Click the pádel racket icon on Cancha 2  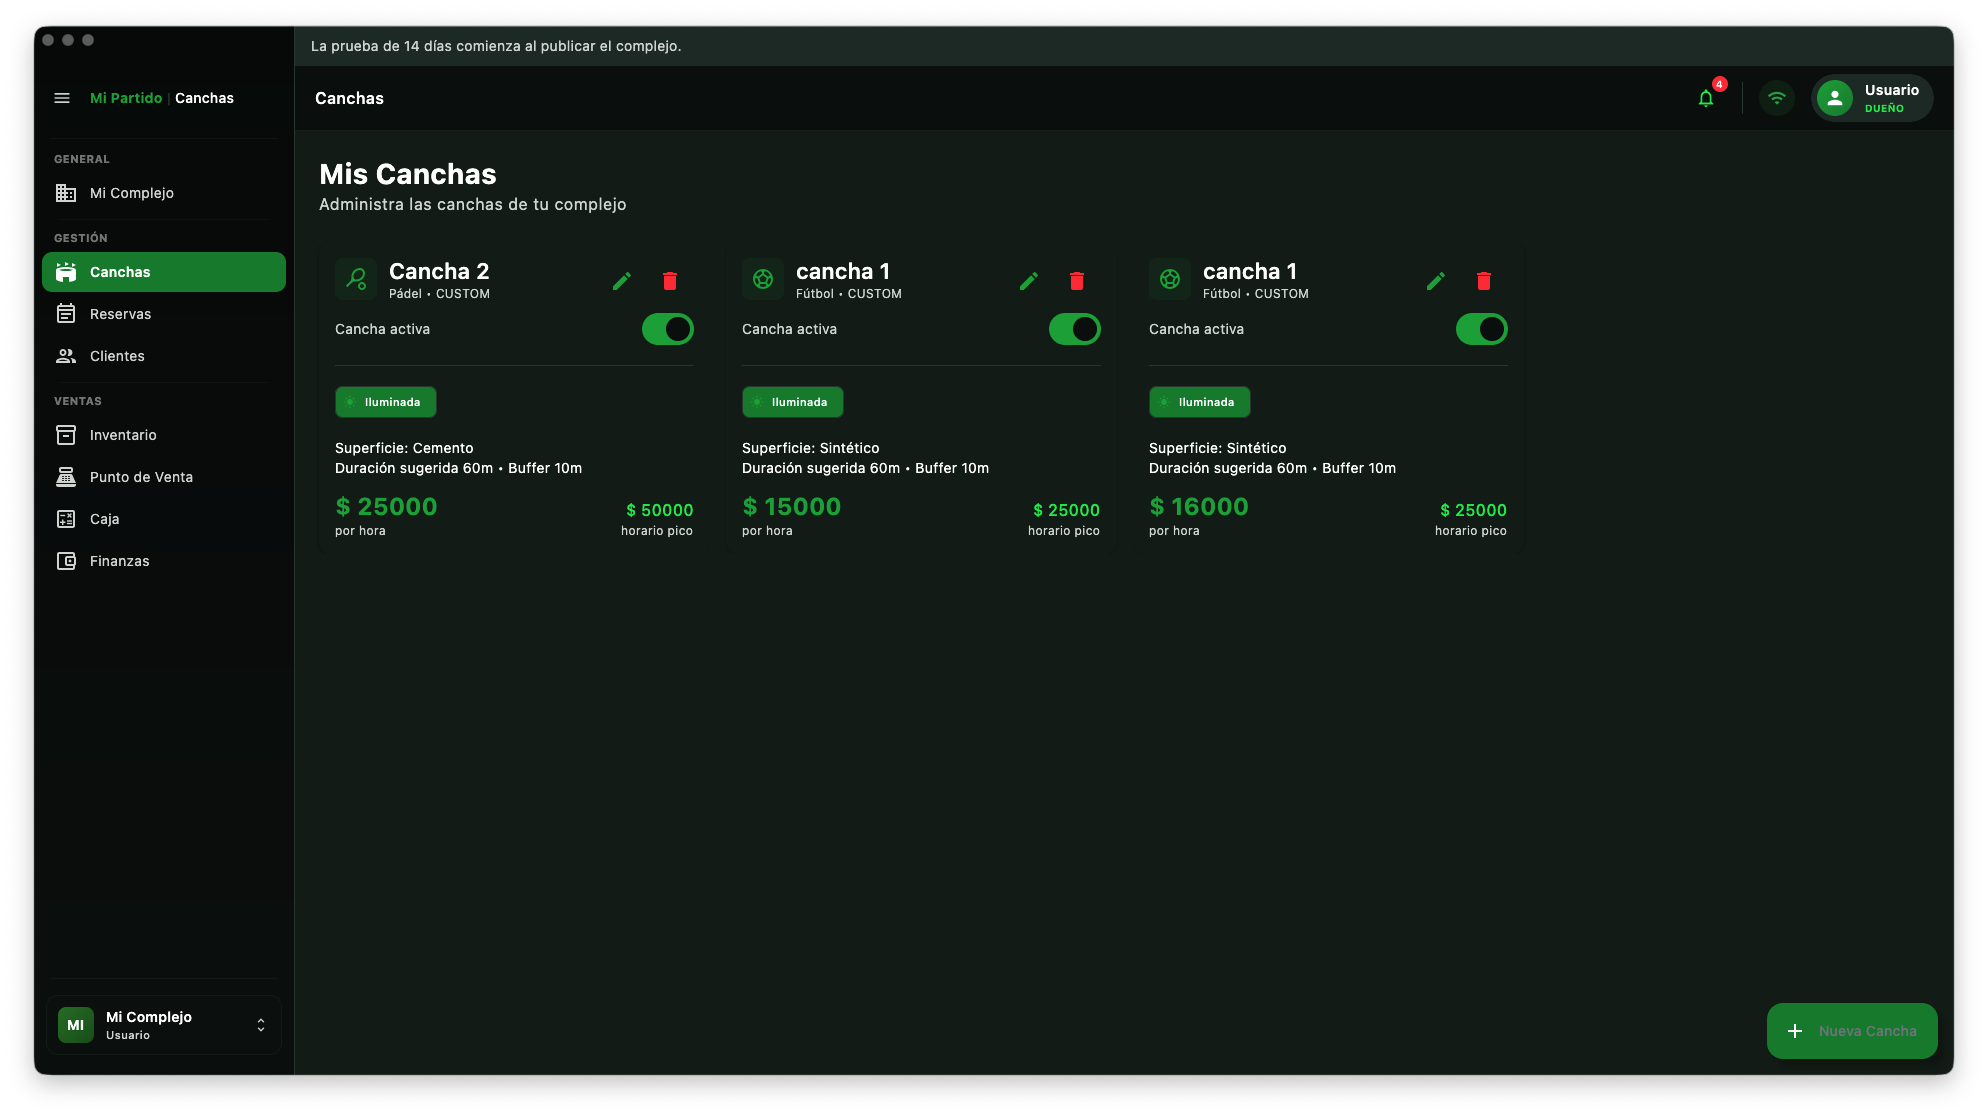pos(356,279)
